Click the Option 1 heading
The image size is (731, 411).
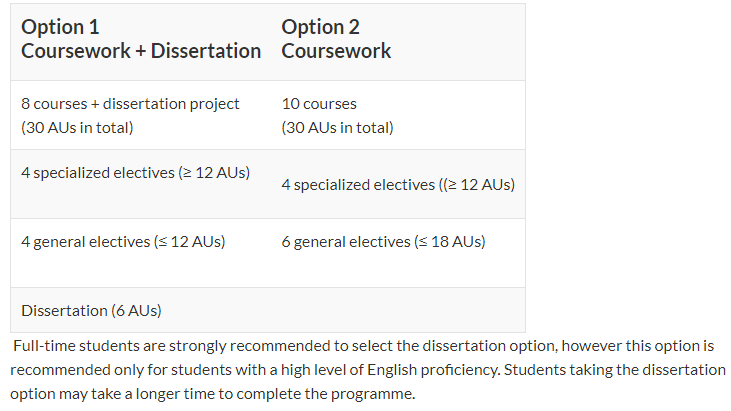tap(60, 27)
